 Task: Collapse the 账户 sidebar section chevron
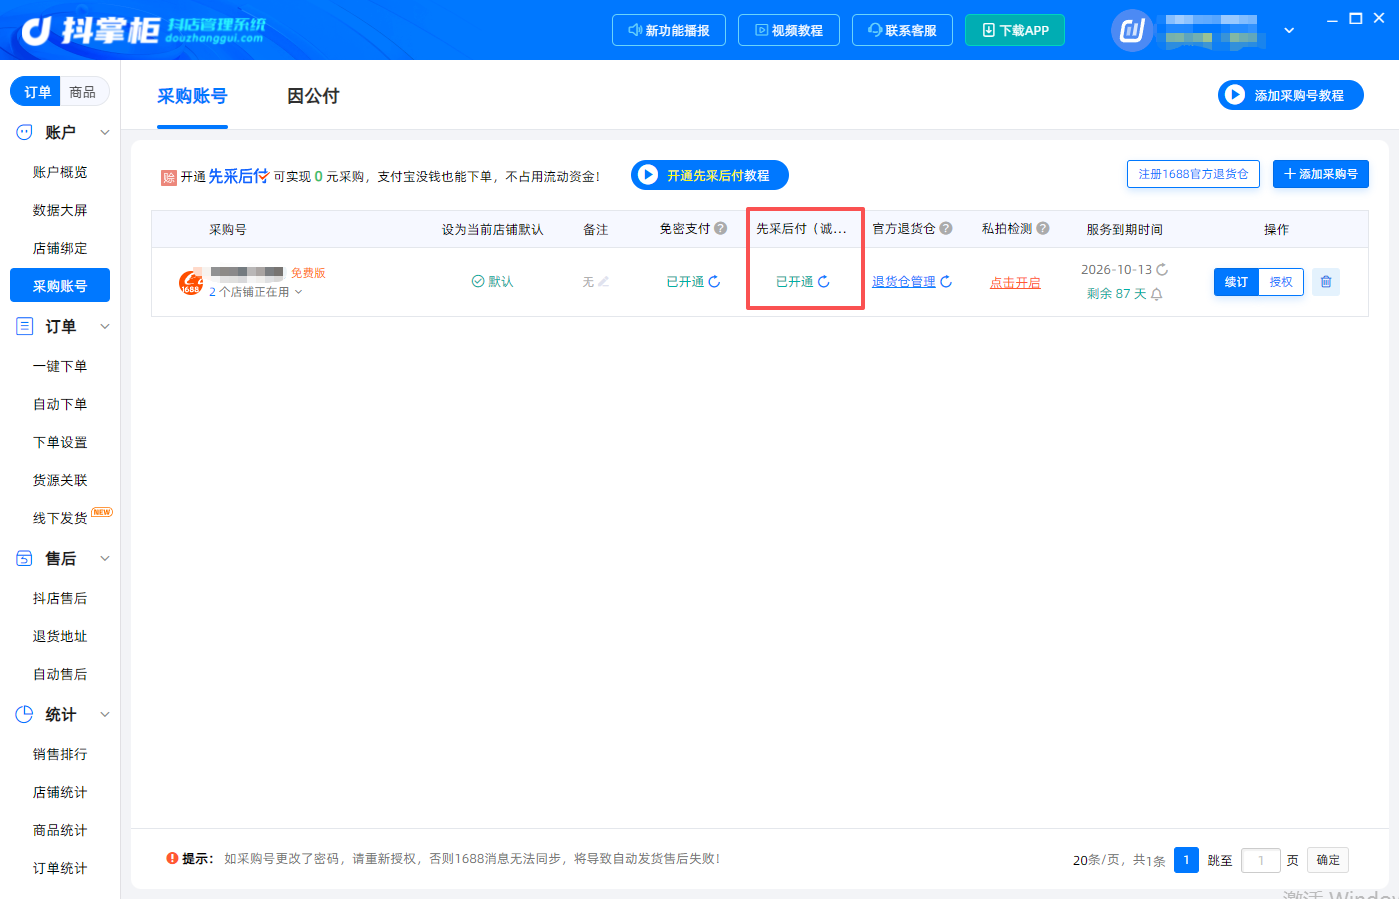[105, 132]
